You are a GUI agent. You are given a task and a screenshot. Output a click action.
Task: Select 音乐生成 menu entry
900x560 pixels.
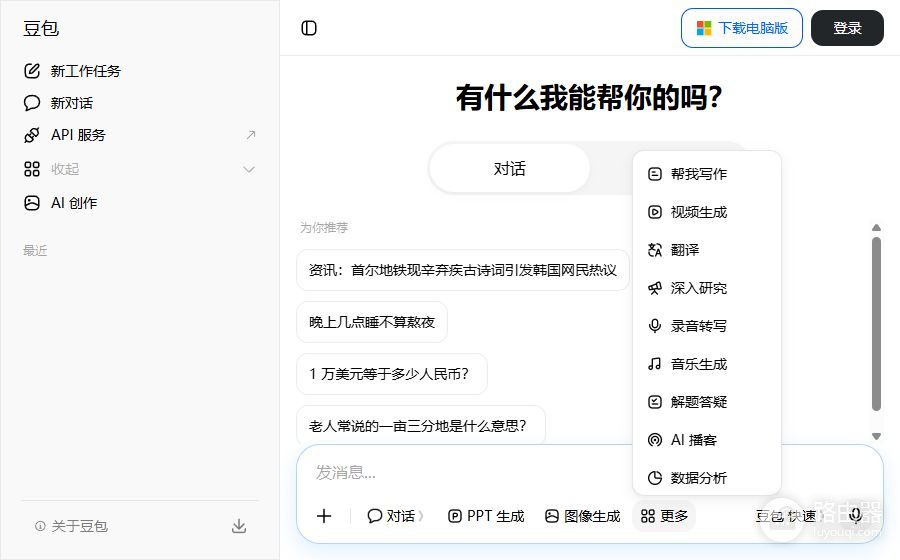pos(707,364)
